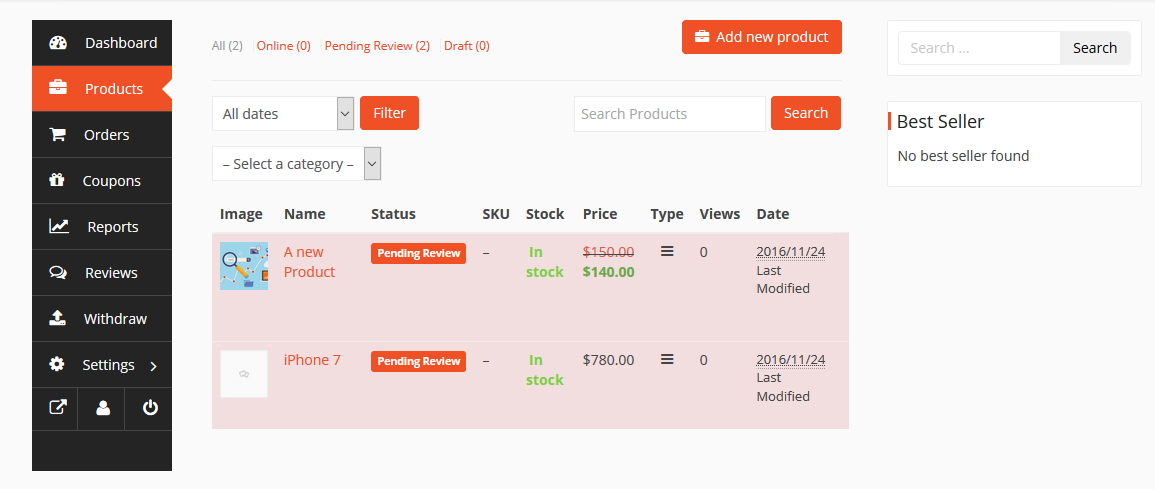Click the type icon for iPhone 7

coord(667,359)
